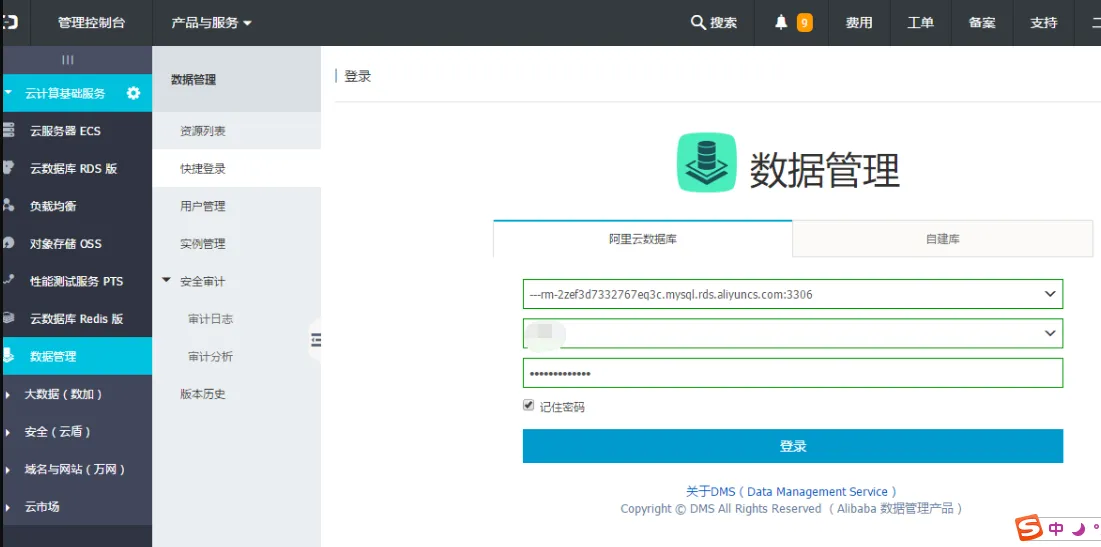Open 备案 in top navigation
The width and height of the screenshot is (1101, 547).
pyautogui.click(x=982, y=22)
